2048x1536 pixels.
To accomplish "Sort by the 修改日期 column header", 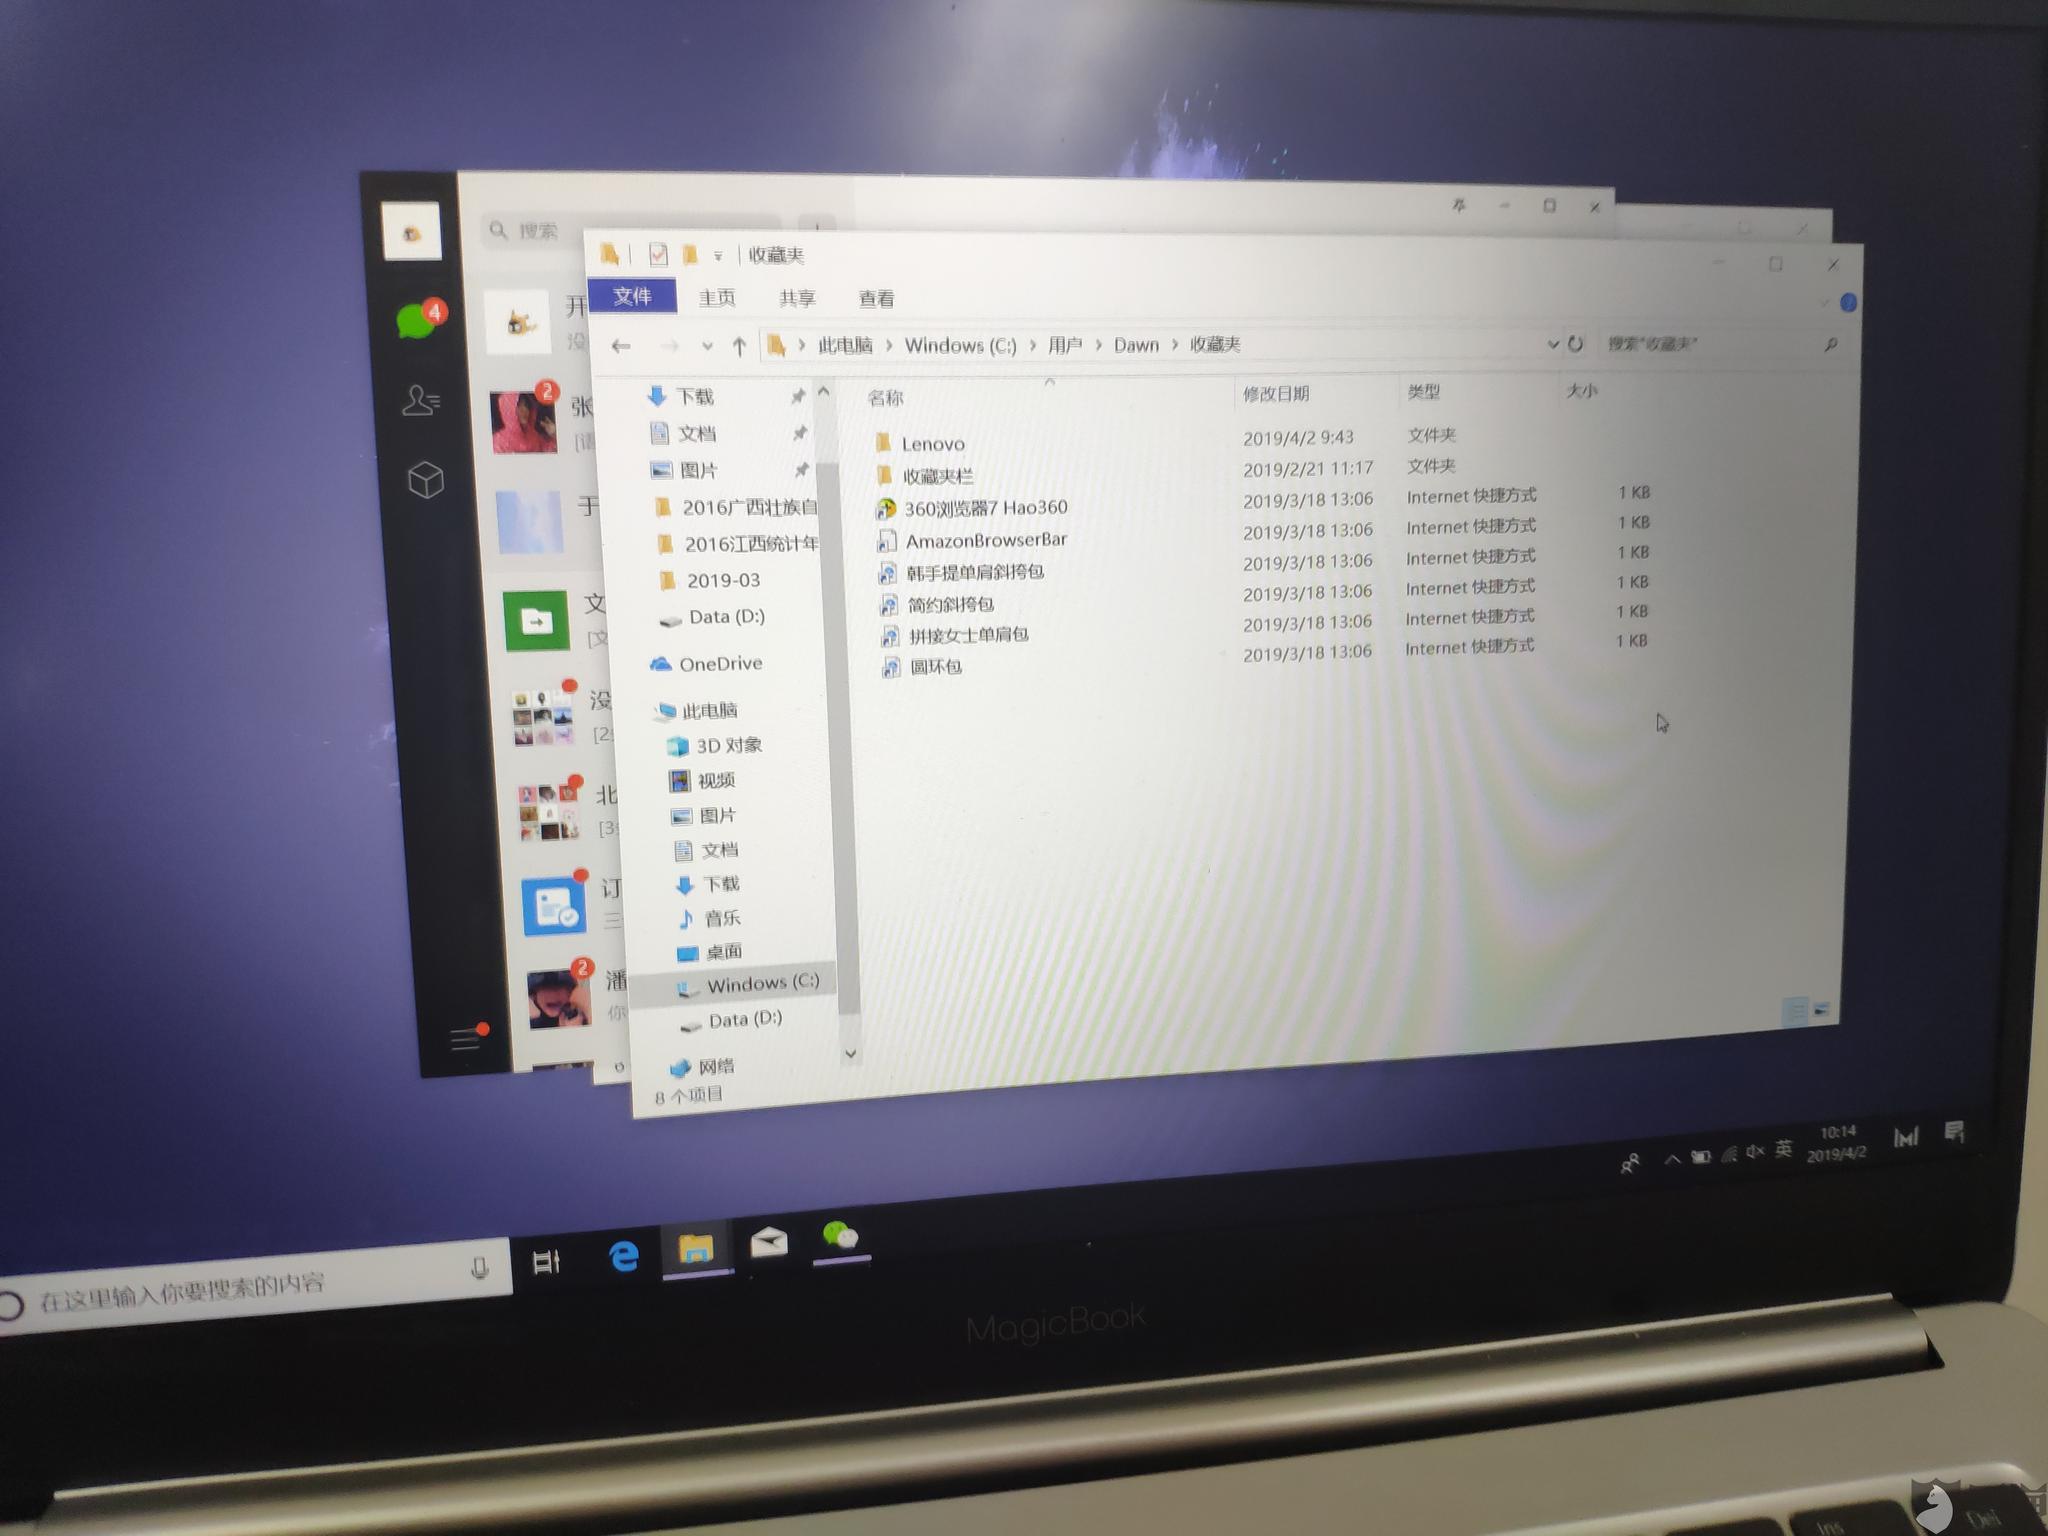I will [1276, 394].
